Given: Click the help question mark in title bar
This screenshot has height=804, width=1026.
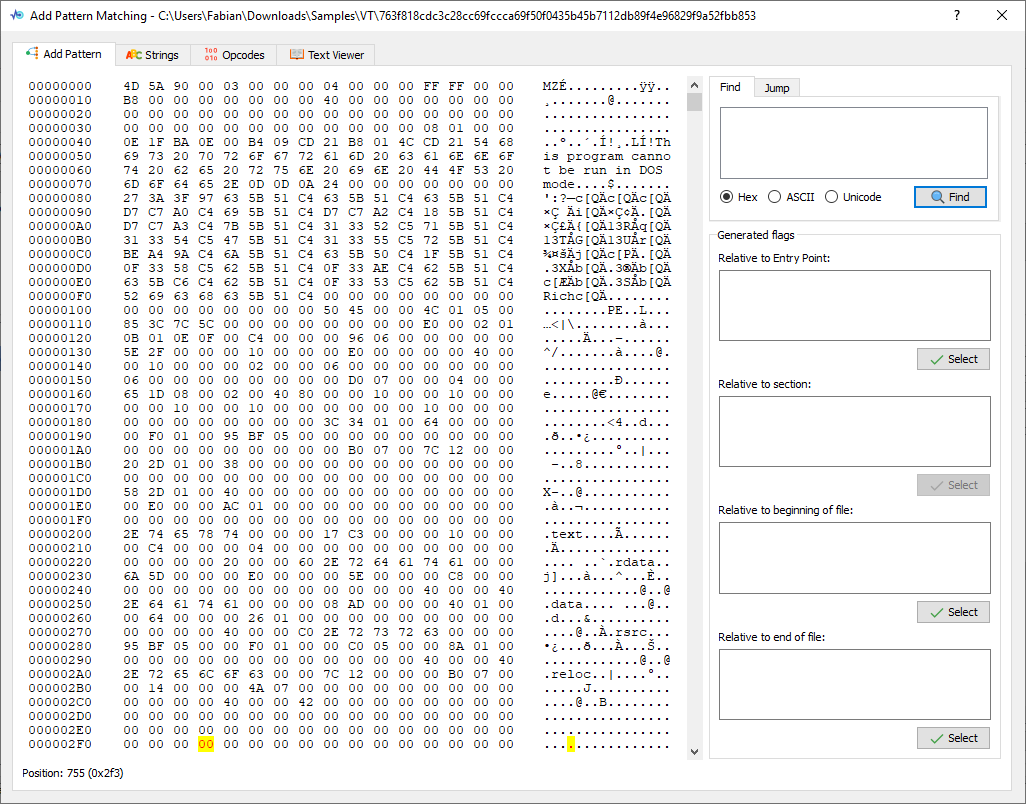Looking at the screenshot, I should pos(956,15).
